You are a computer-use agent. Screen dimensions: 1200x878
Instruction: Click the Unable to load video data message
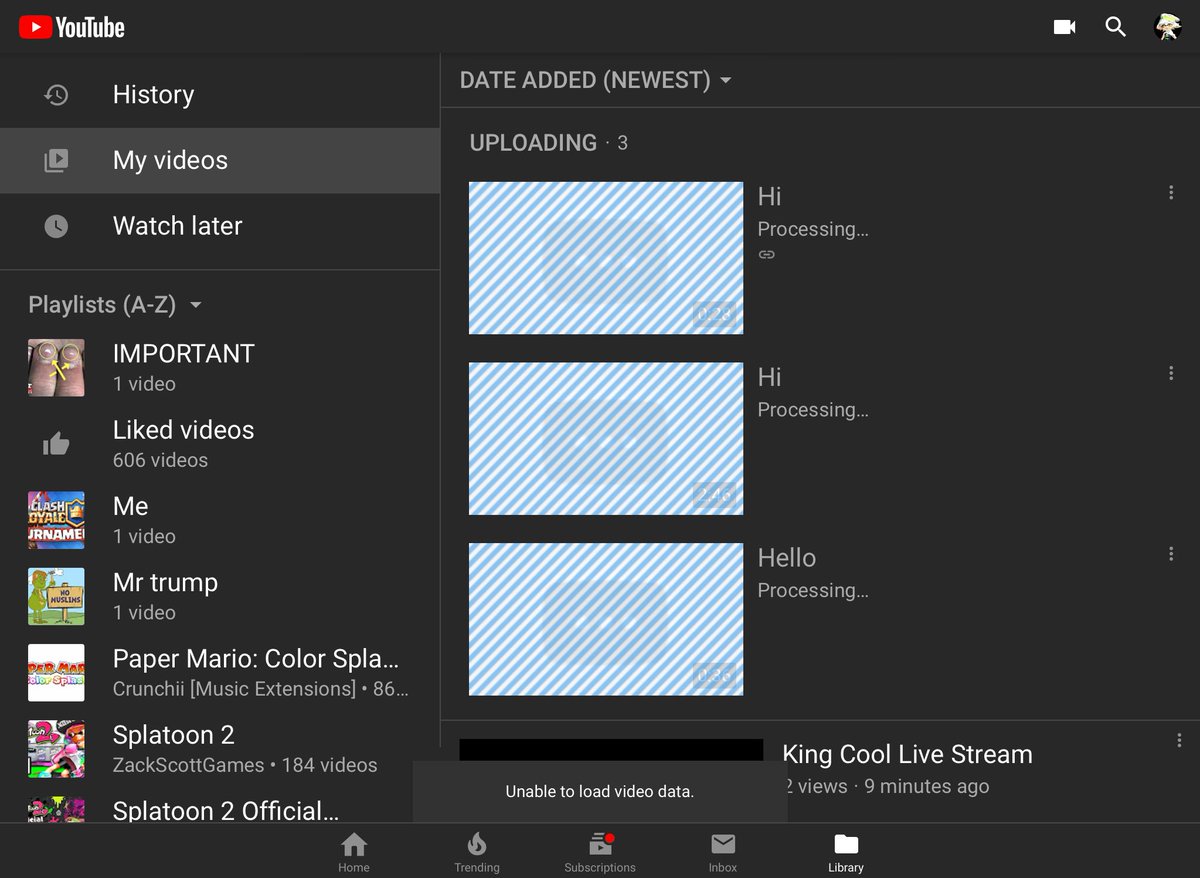(600, 791)
